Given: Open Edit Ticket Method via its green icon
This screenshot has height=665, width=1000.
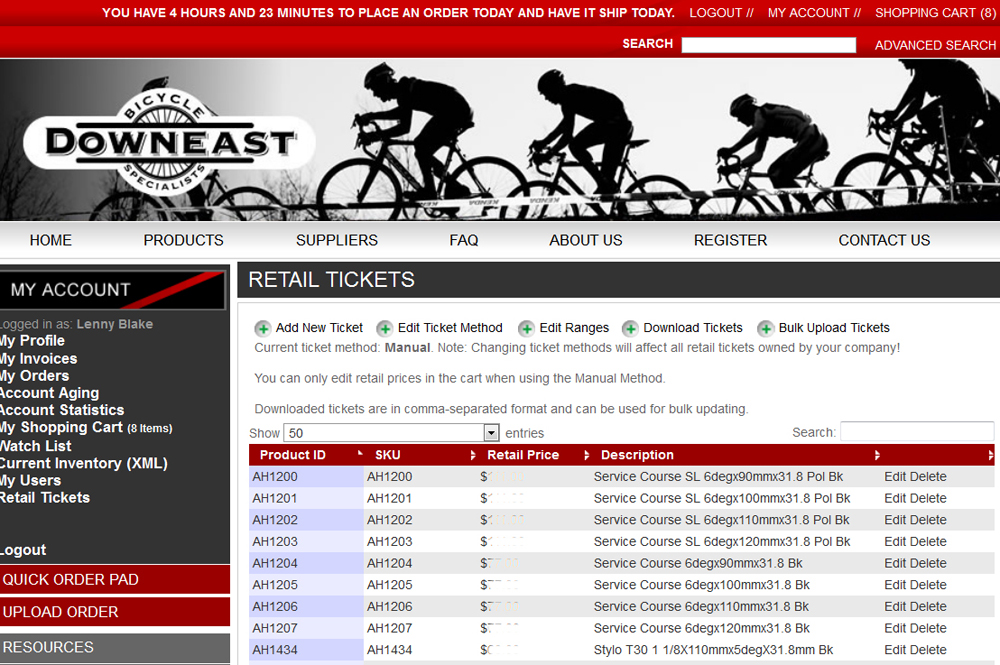Looking at the screenshot, I should click(385, 328).
